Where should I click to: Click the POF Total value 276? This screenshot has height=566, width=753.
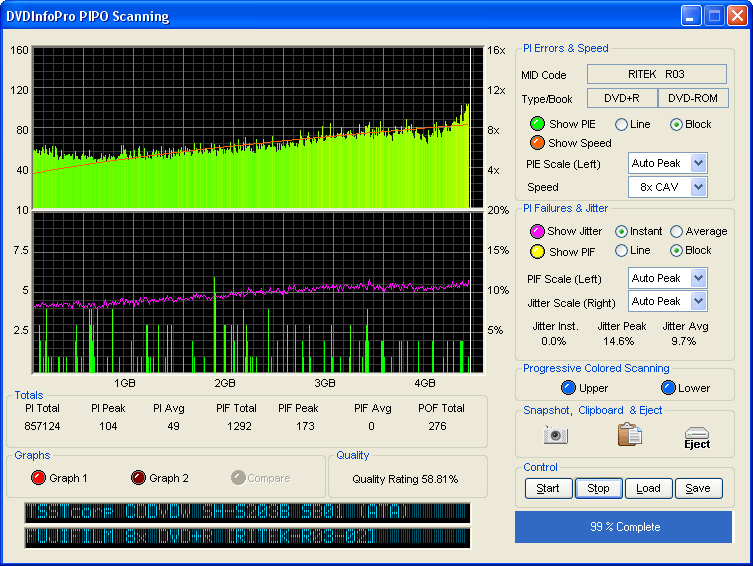point(437,426)
